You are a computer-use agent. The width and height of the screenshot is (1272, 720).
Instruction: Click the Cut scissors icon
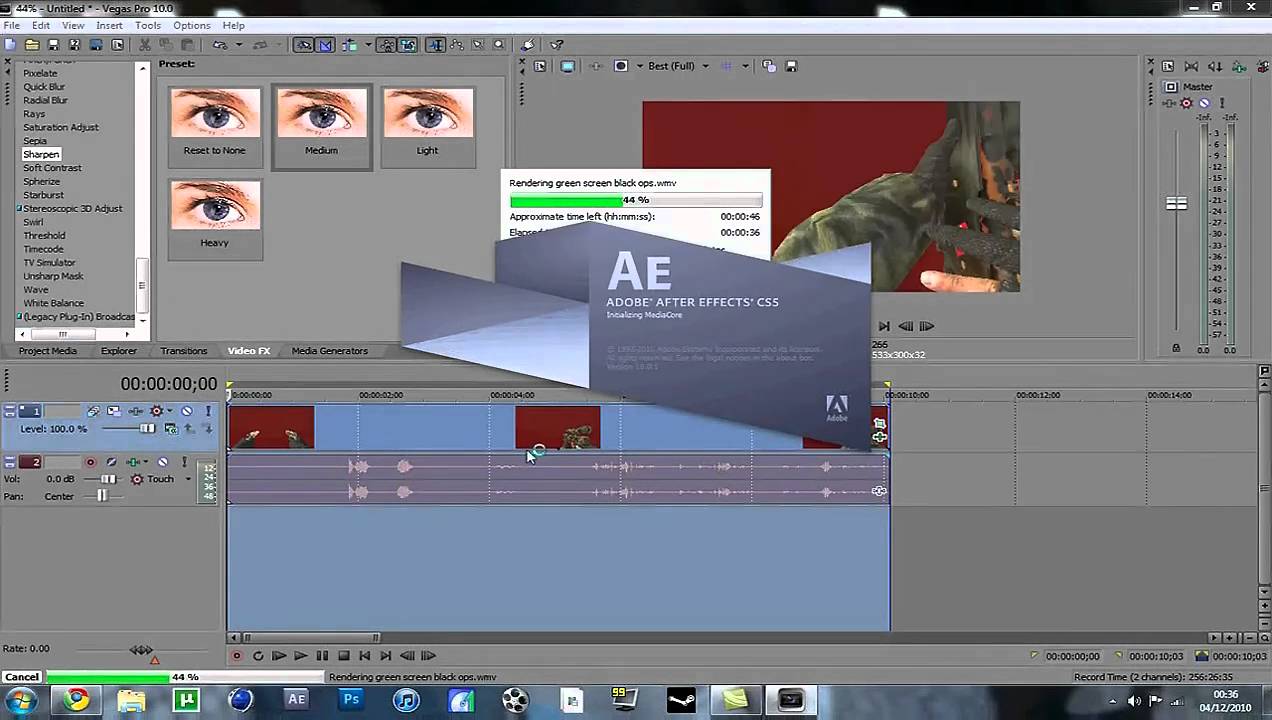point(145,45)
